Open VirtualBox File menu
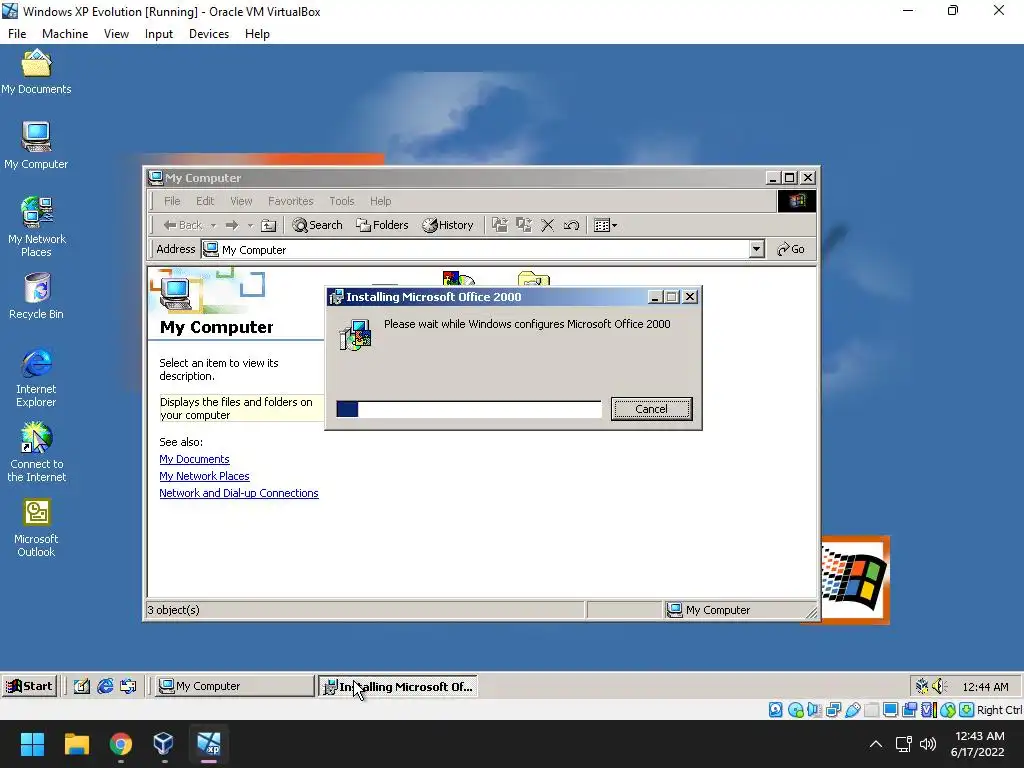The image size is (1024, 768). click(17, 34)
